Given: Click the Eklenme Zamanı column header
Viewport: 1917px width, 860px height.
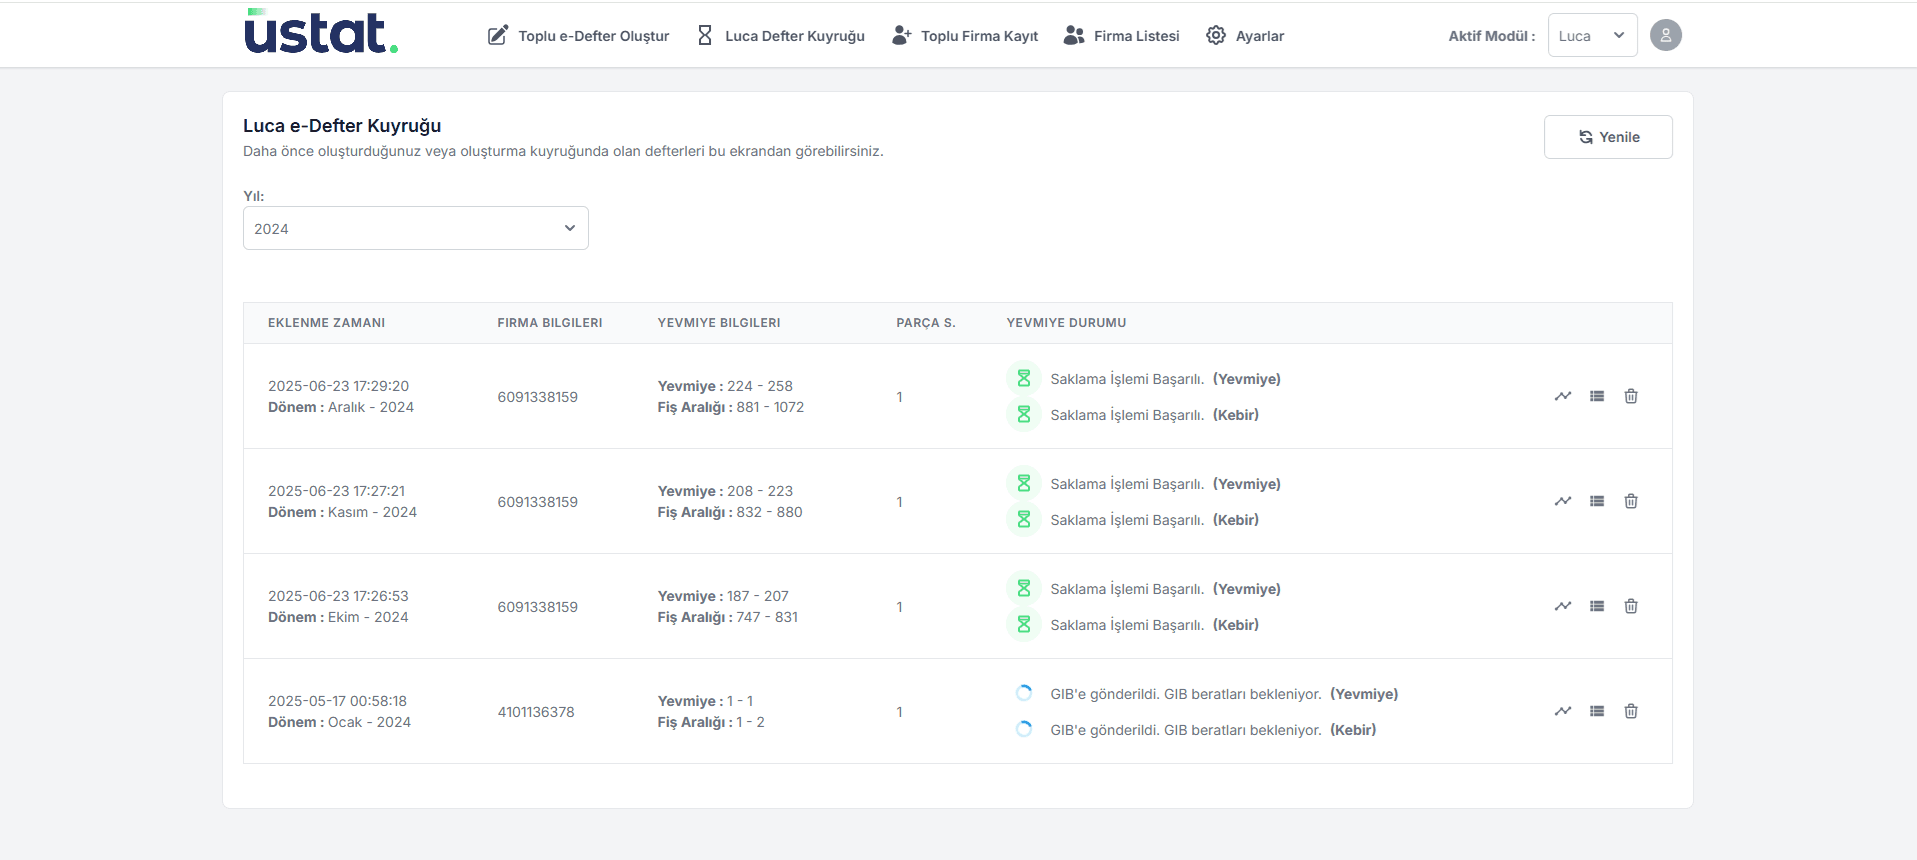Looking at the screenshot, I should (326, 323).
